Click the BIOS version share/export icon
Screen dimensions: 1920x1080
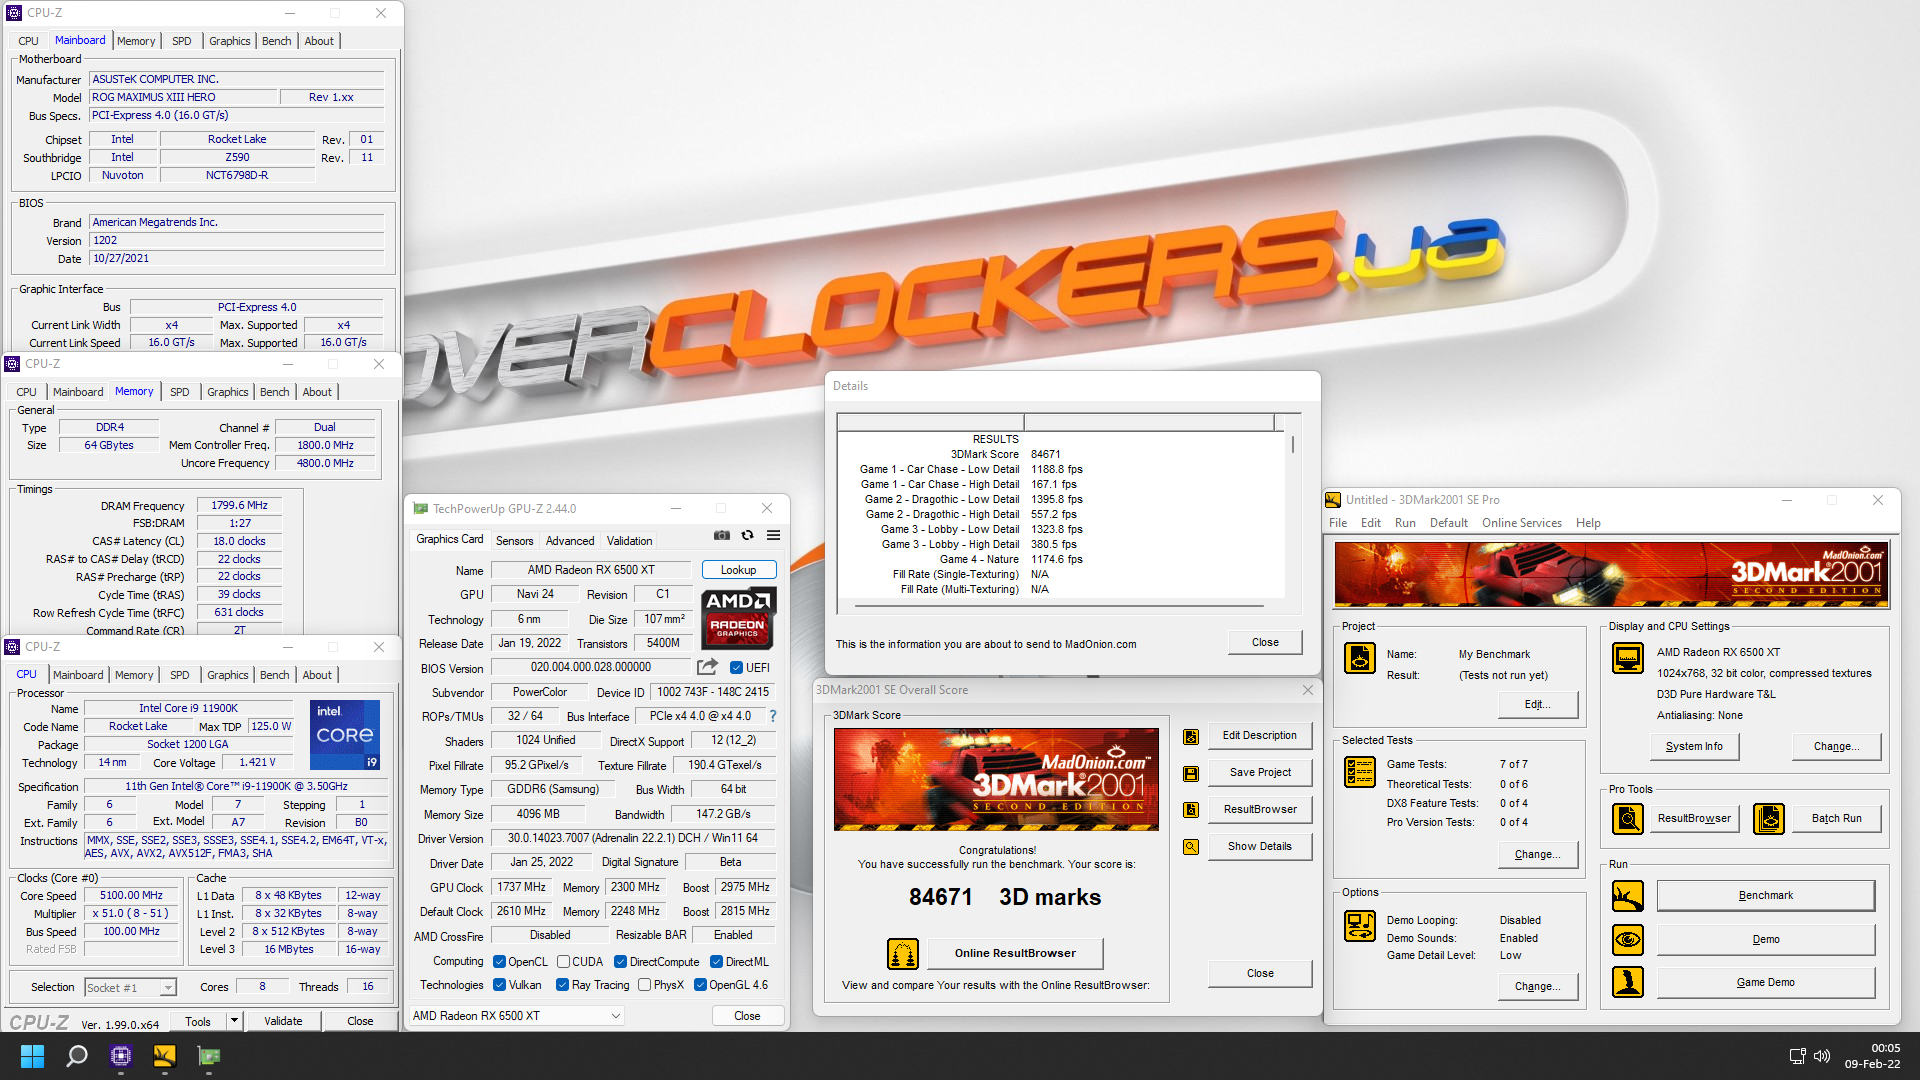tap(707, 667)
